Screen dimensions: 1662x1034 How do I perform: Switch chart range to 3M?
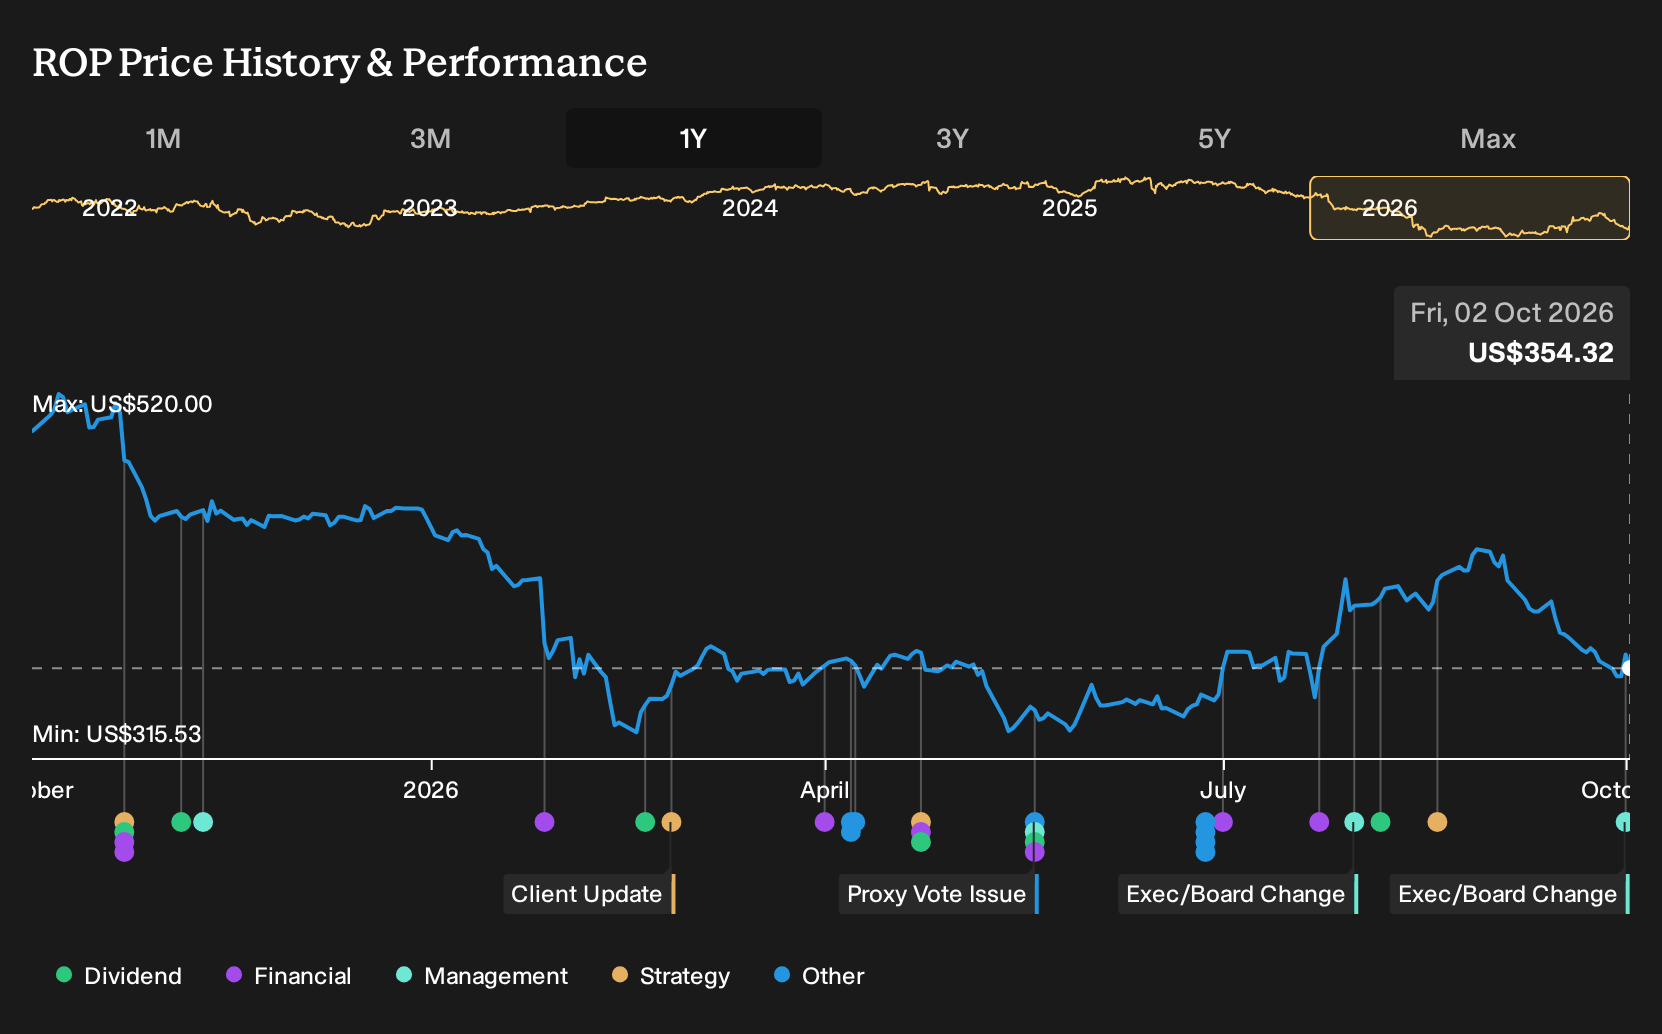tap(430, 138)
